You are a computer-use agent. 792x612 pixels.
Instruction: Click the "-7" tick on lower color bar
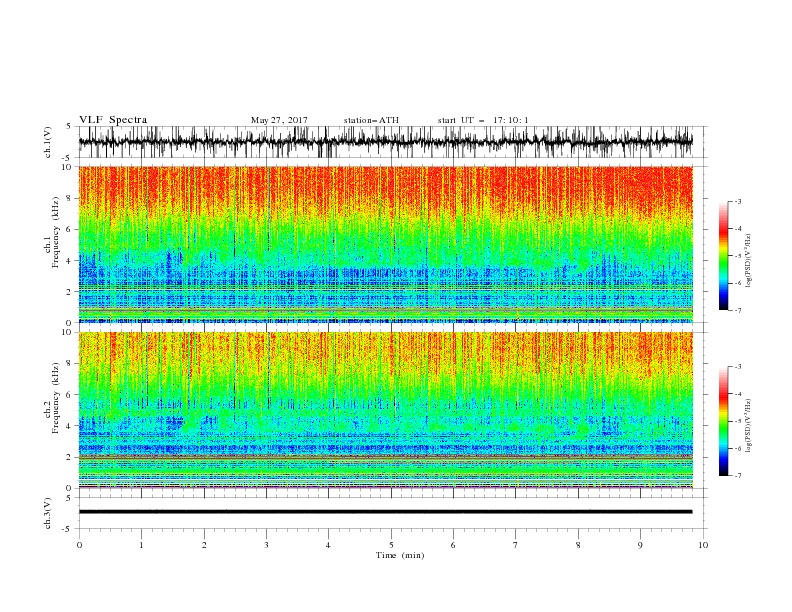[x=737, y=476]
